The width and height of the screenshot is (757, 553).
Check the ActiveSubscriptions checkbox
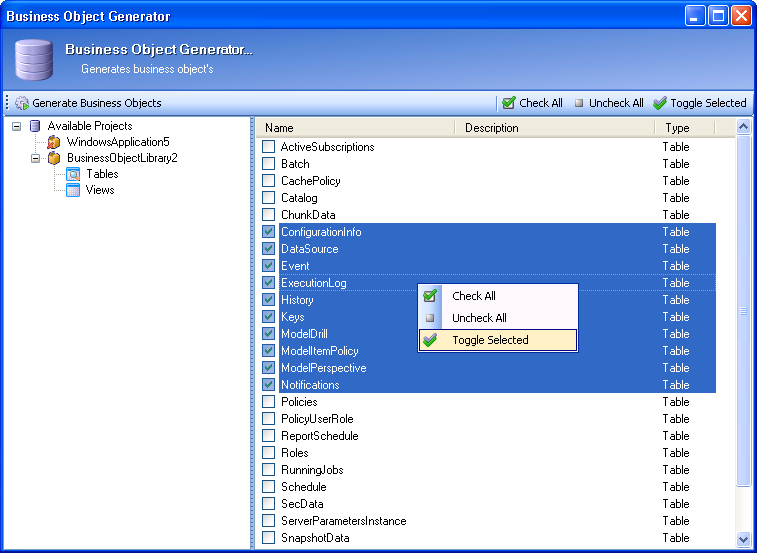(268, 147)
